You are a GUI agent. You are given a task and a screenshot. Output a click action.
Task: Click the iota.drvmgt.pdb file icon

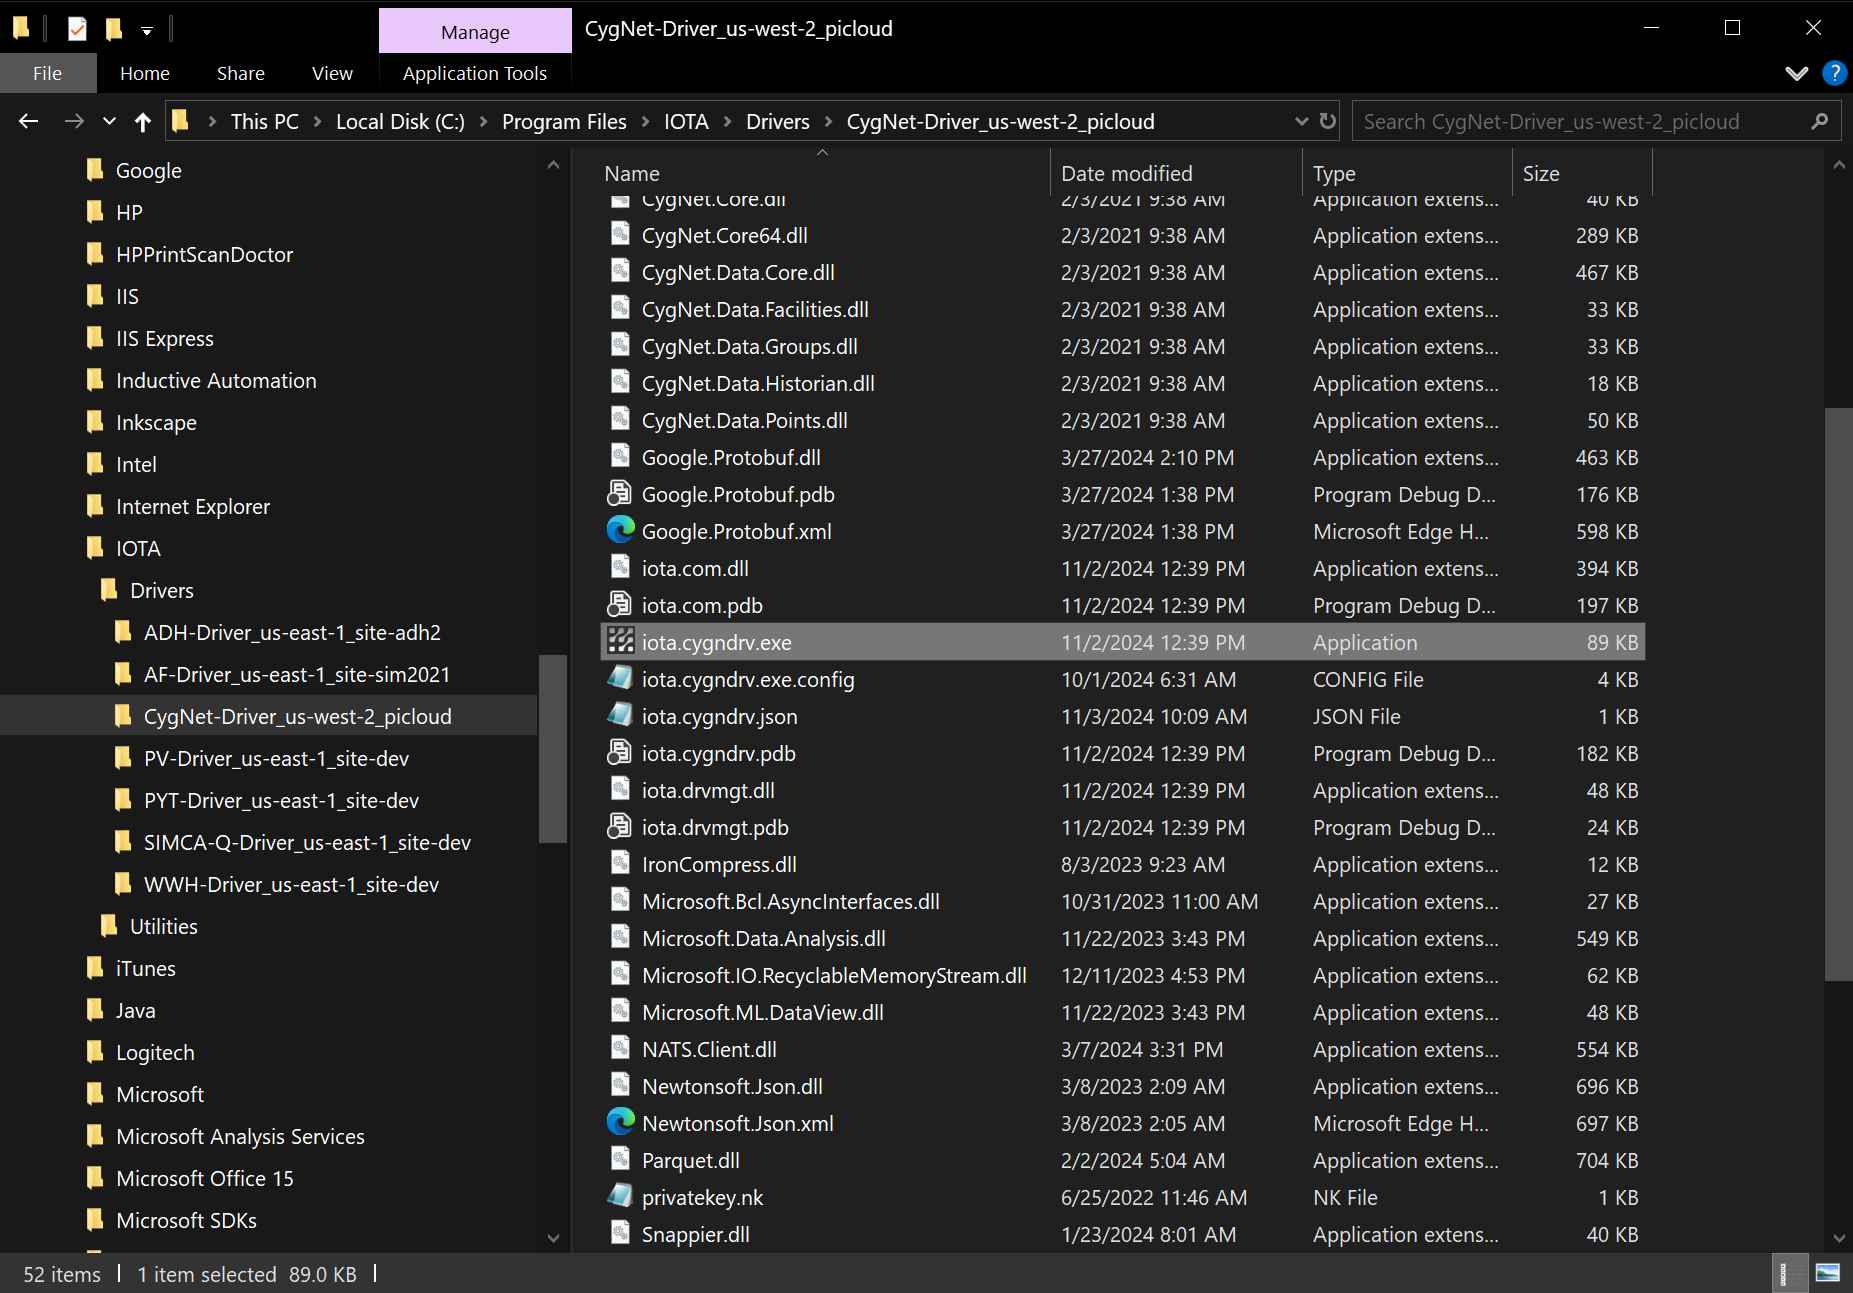pyautogui.click(x=621, y=826)
